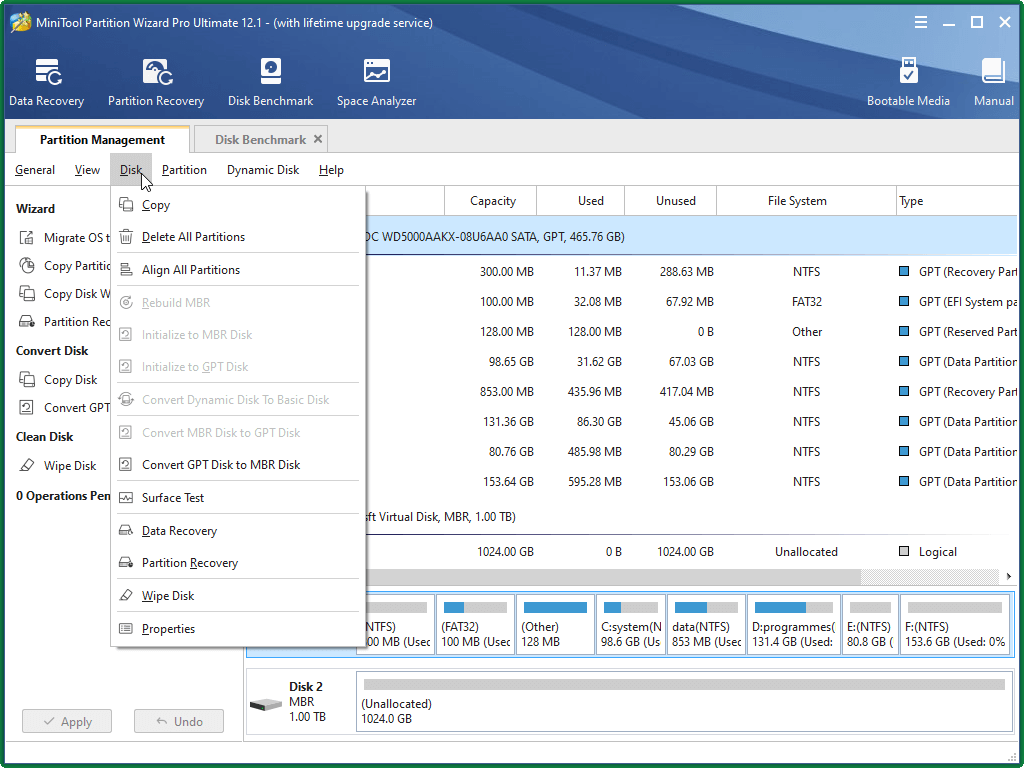Select the Disk 2 Unallocated 1024.0 GB block
The height and width of the screenshot is (768, 1024).
tap(684, 701)
